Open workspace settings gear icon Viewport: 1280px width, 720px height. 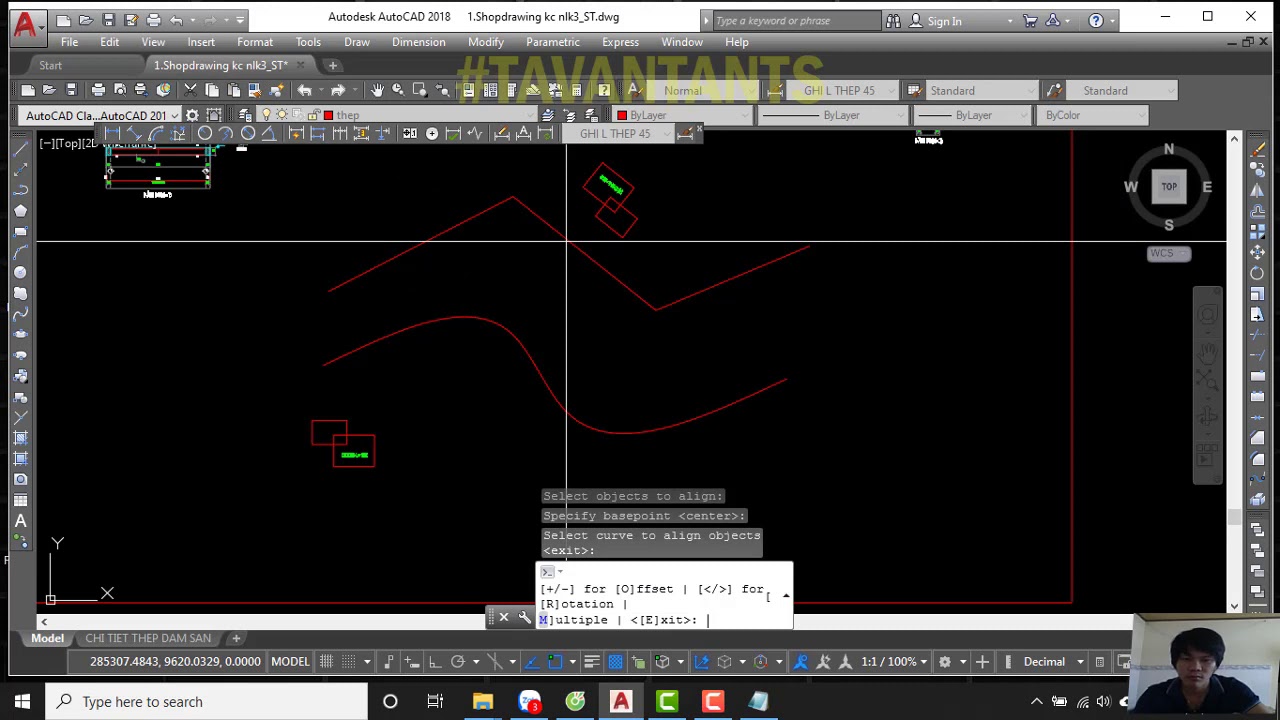[192, 115]
